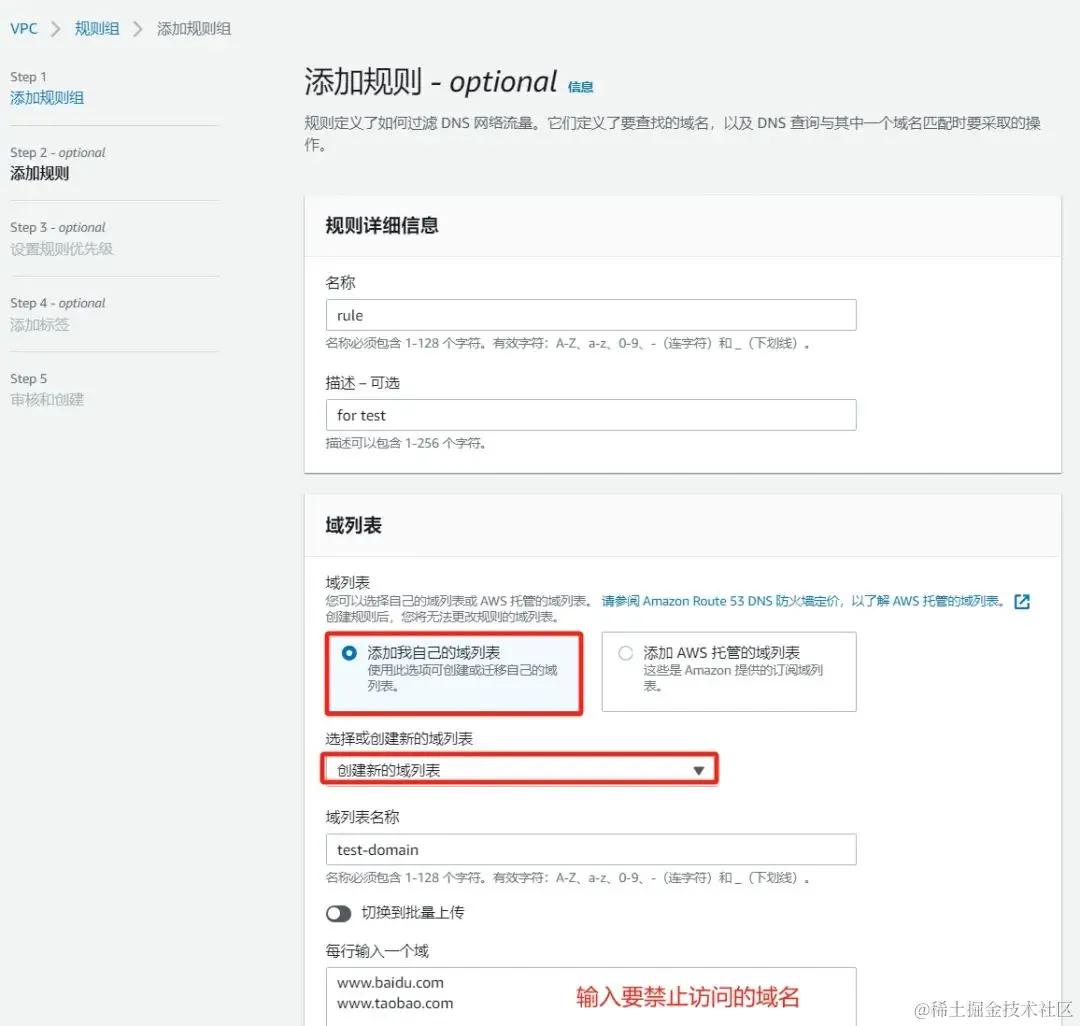
Task: Open the 创建新的域列表 dropdown
Action: tap(520, 770)
